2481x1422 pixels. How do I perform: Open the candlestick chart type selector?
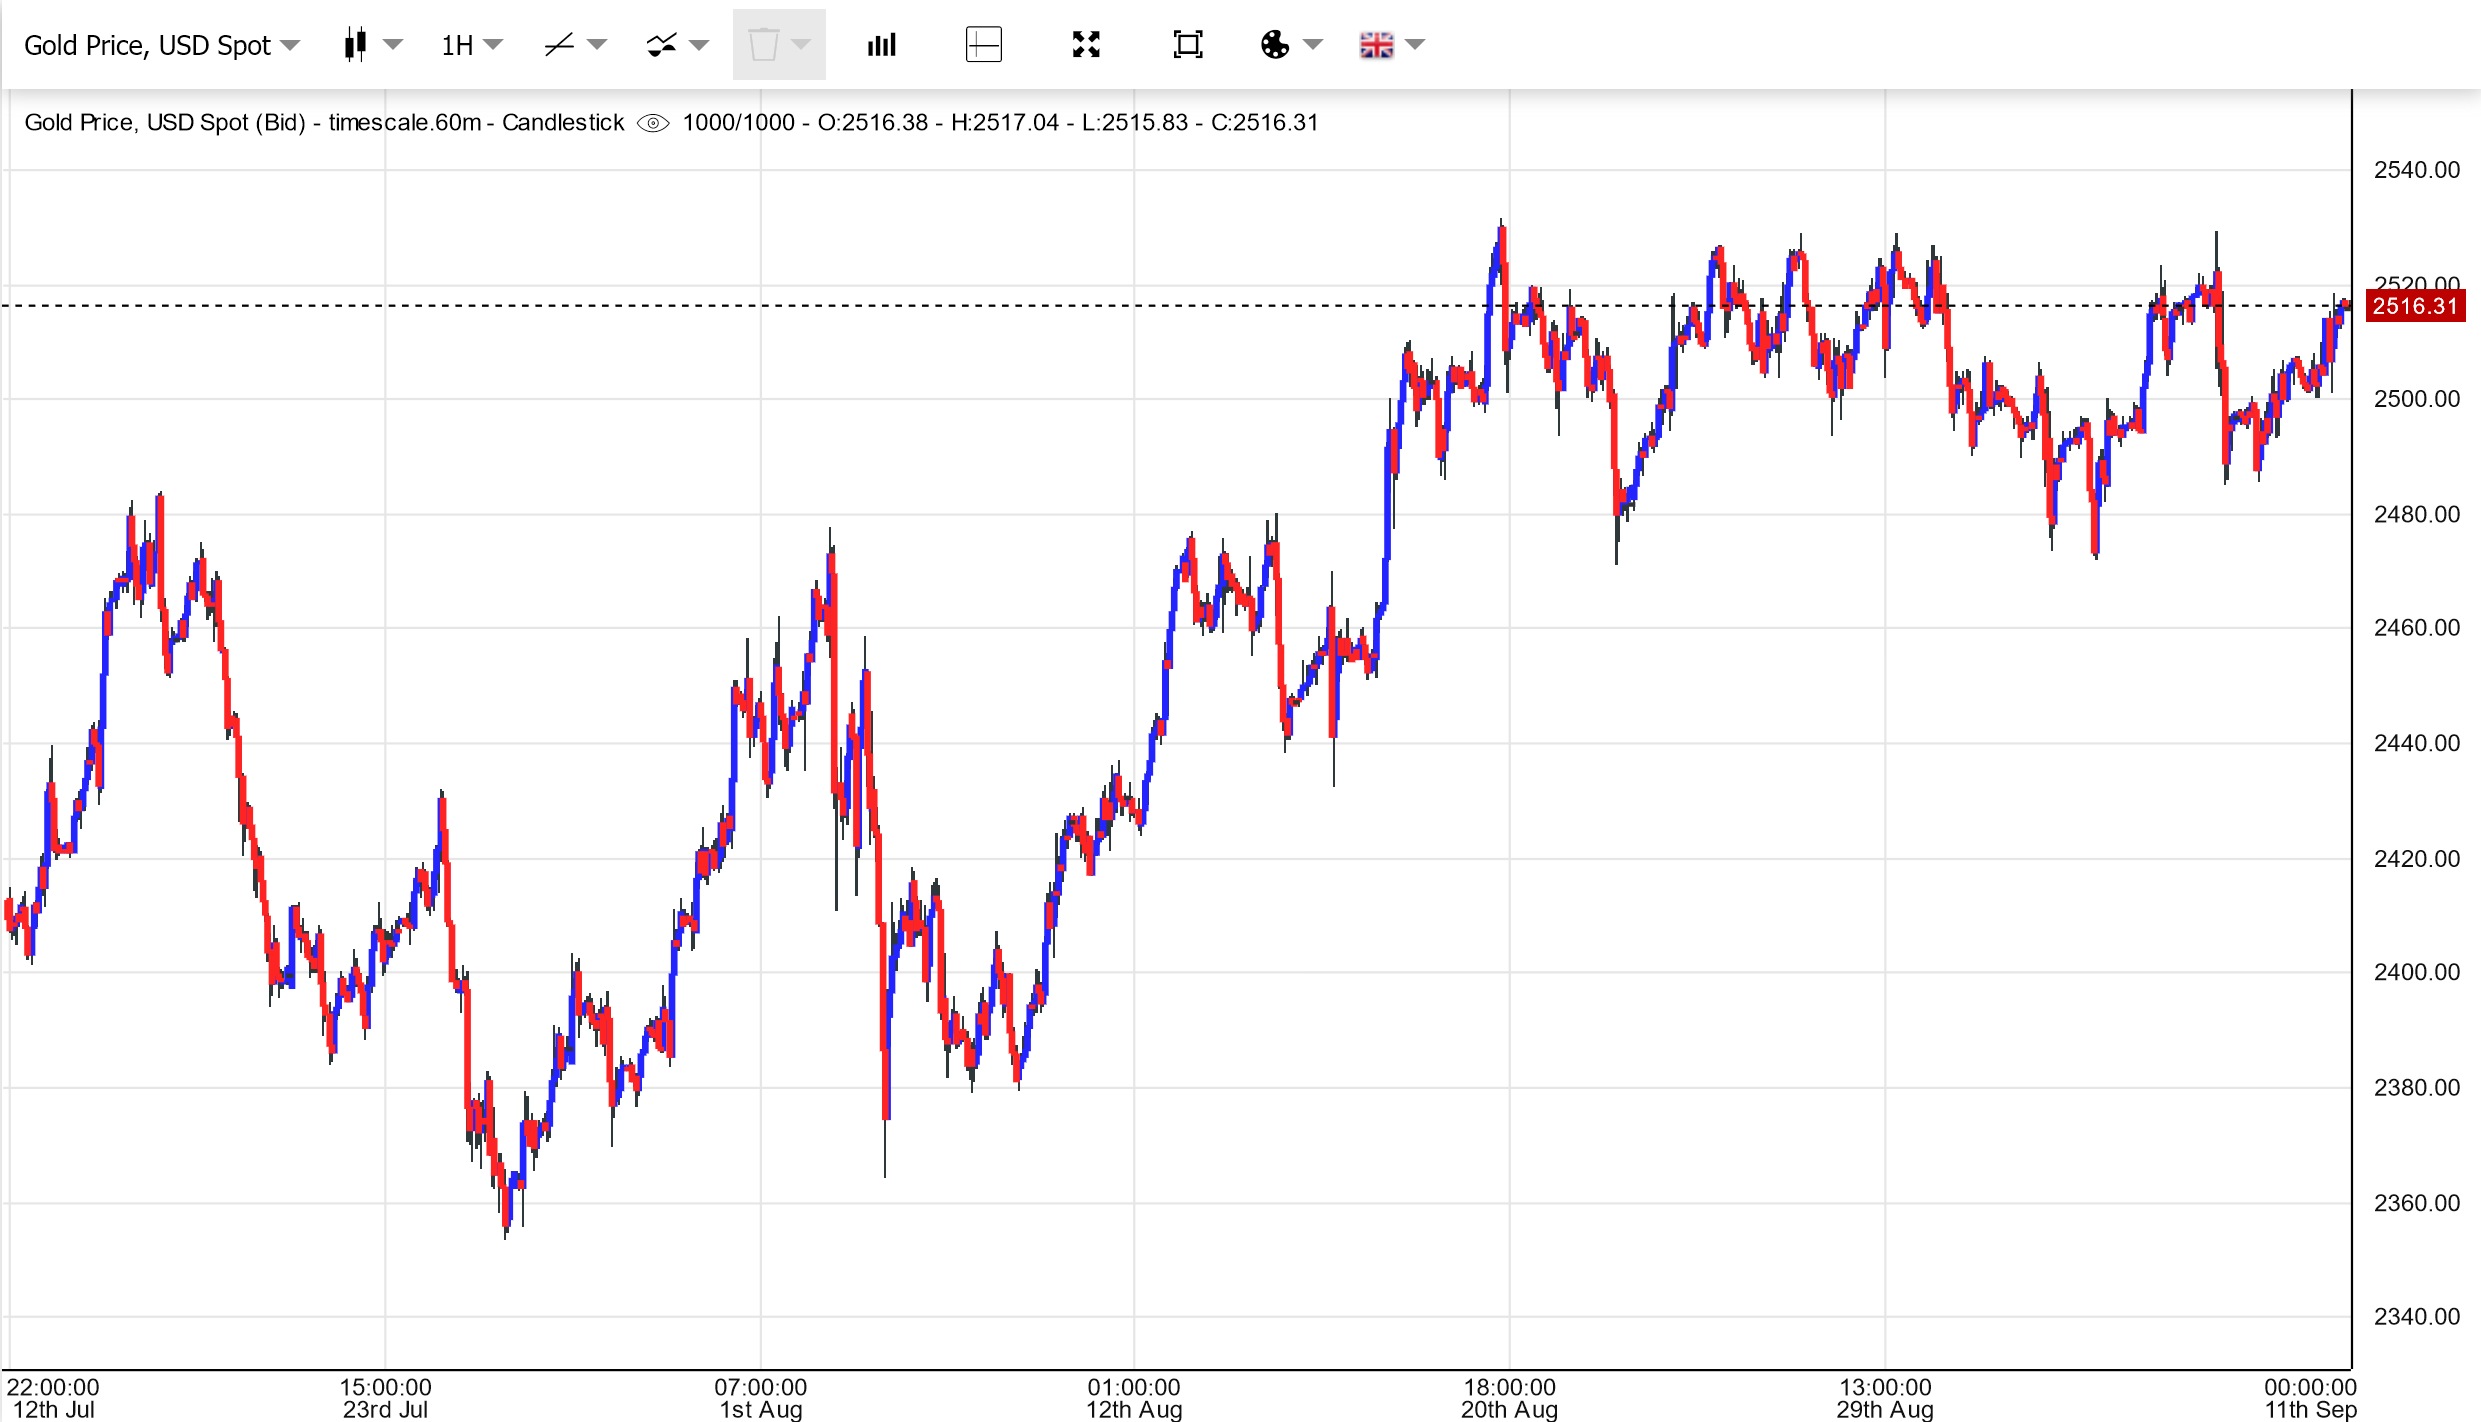pos(356,45)
